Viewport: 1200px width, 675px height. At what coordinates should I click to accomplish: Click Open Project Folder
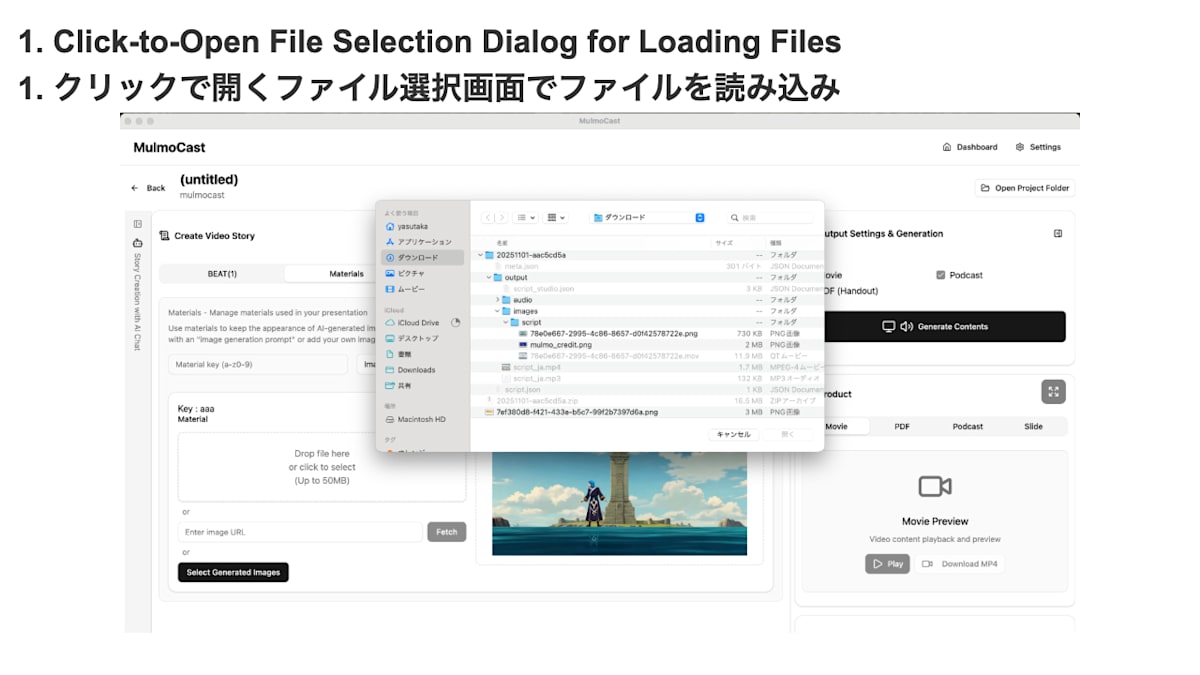tap(1024, 188)
